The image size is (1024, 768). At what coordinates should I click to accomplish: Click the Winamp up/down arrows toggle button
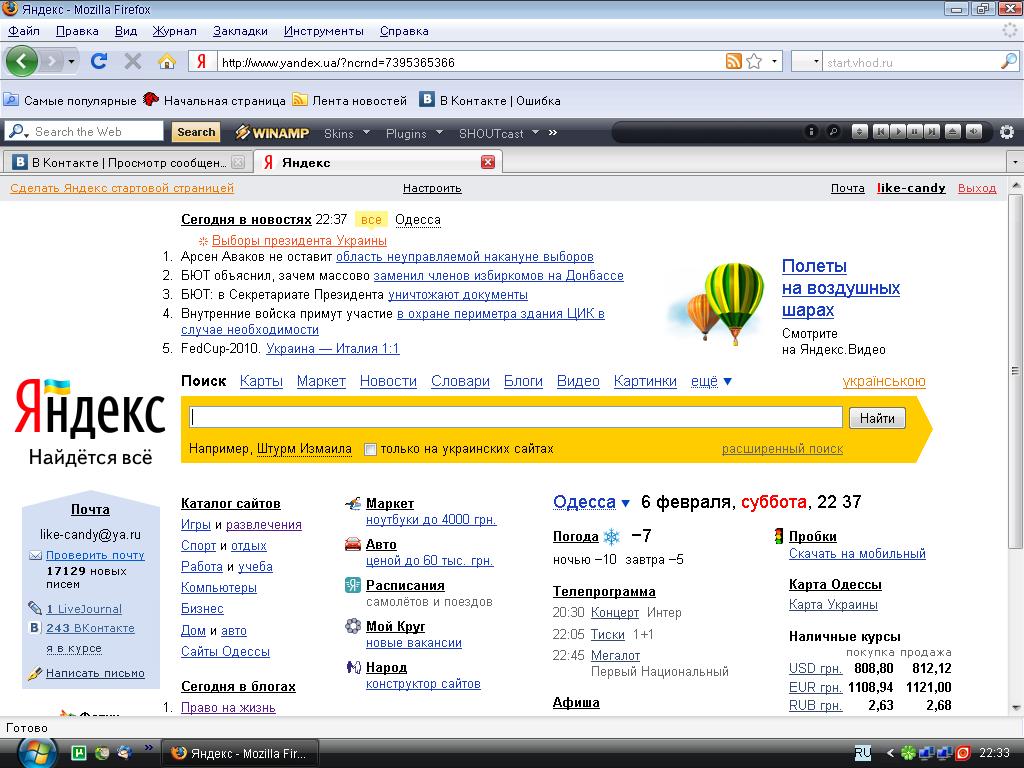[x=859, y=132]
